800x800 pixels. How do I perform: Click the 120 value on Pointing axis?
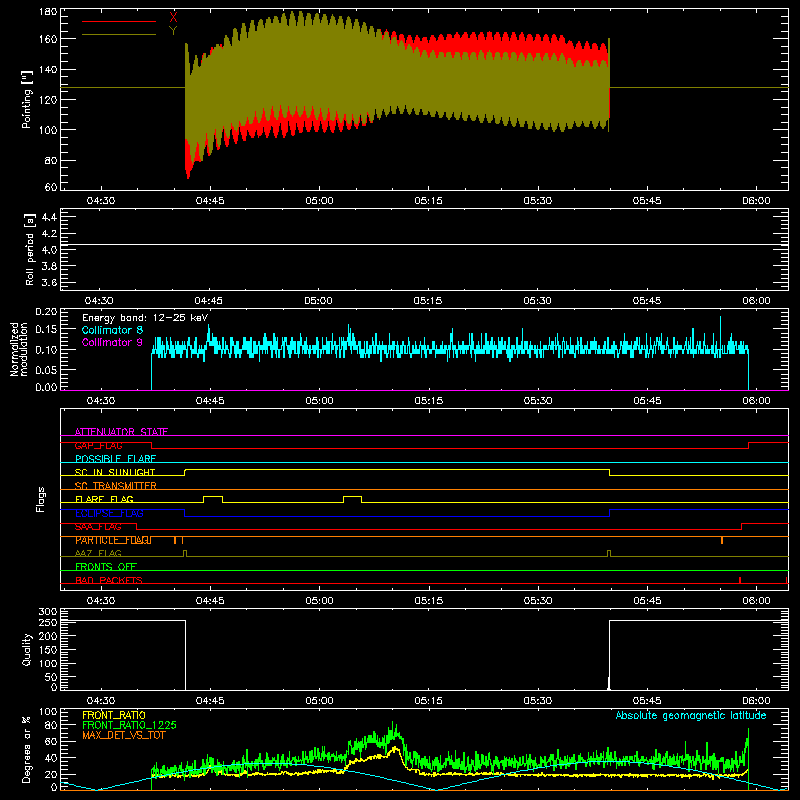click(48, 99)
